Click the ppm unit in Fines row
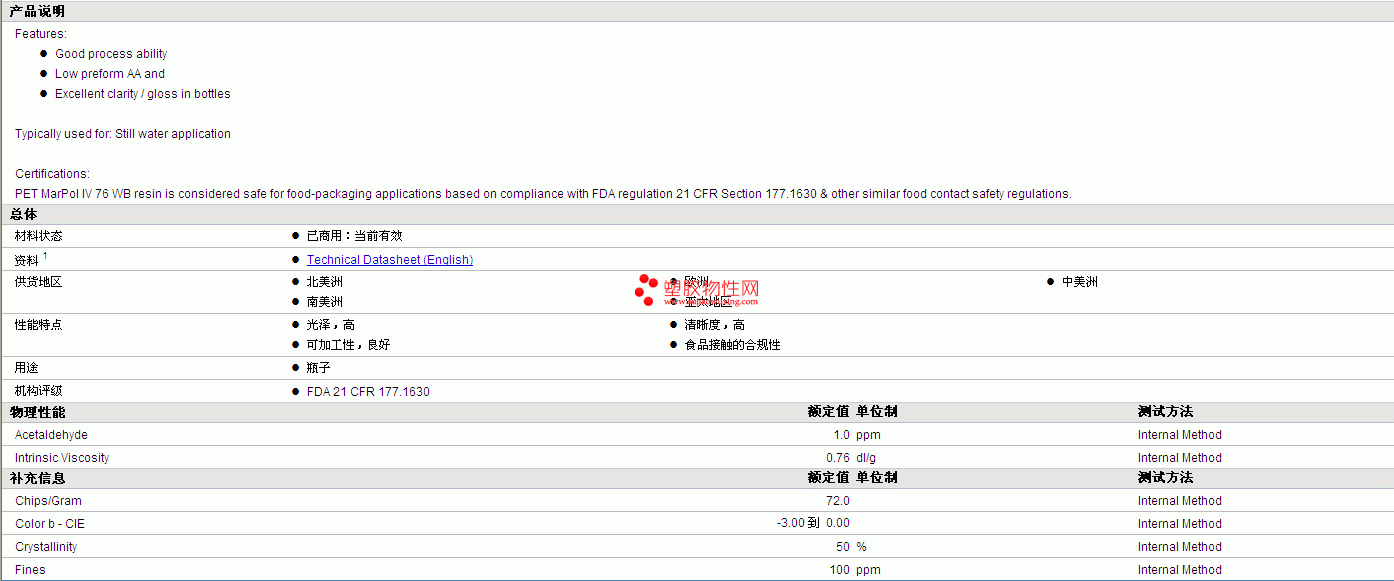The height and width of the screenshot is (581, 1394). tap(868, 570)
